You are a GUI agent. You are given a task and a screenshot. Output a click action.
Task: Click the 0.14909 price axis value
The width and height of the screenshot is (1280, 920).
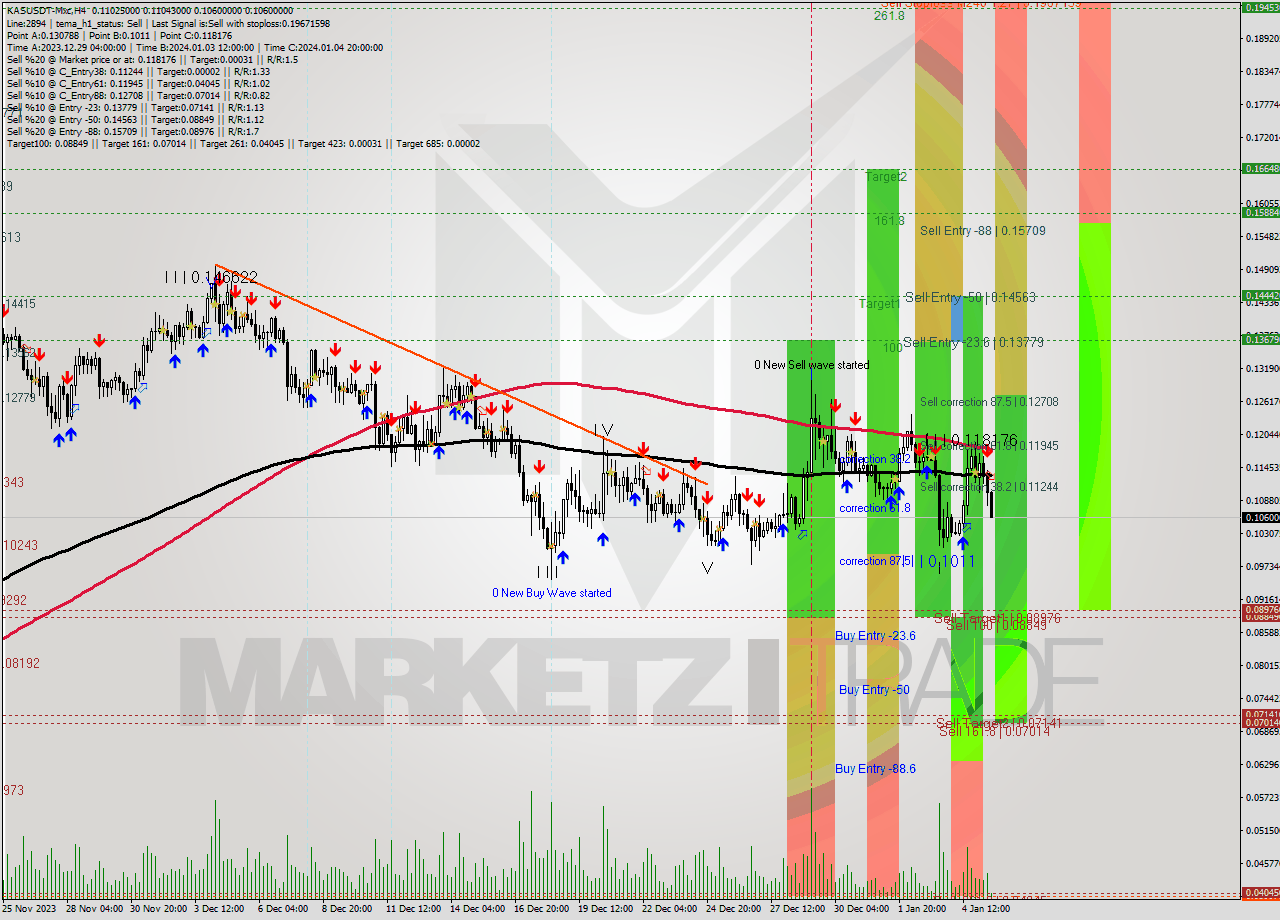[1262, 270]
